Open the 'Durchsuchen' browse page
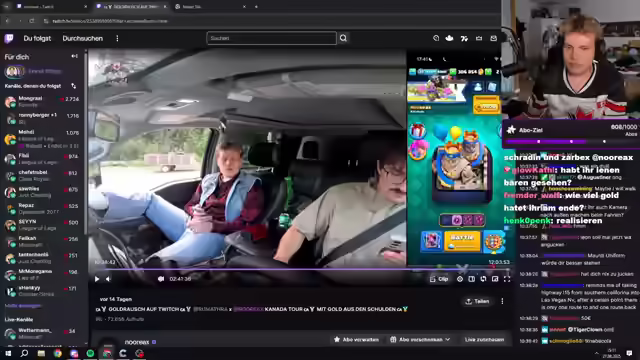The height and width of the screenshot is (360, 640). tap(82, 38)
